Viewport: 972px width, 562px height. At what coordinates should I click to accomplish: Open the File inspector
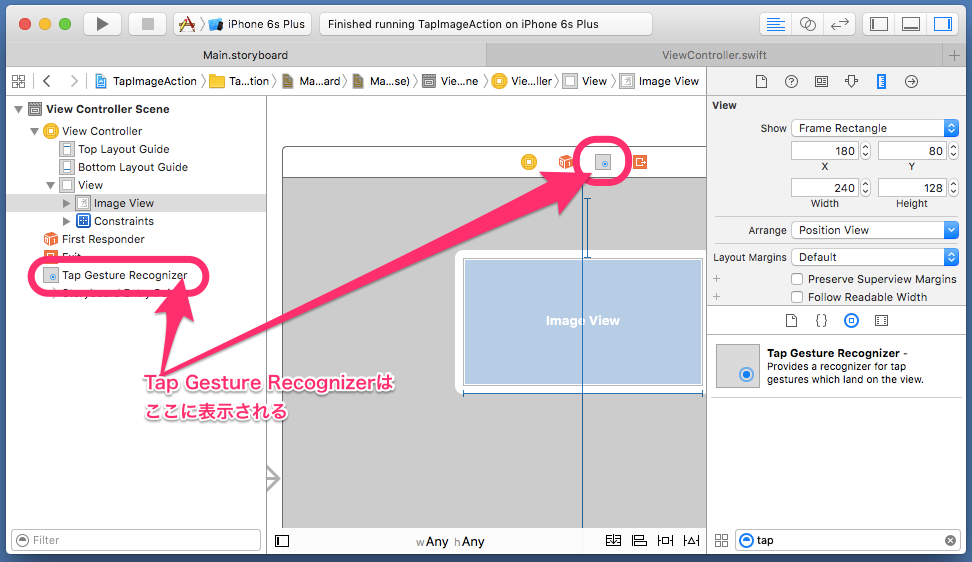click(x=761, y=81)
